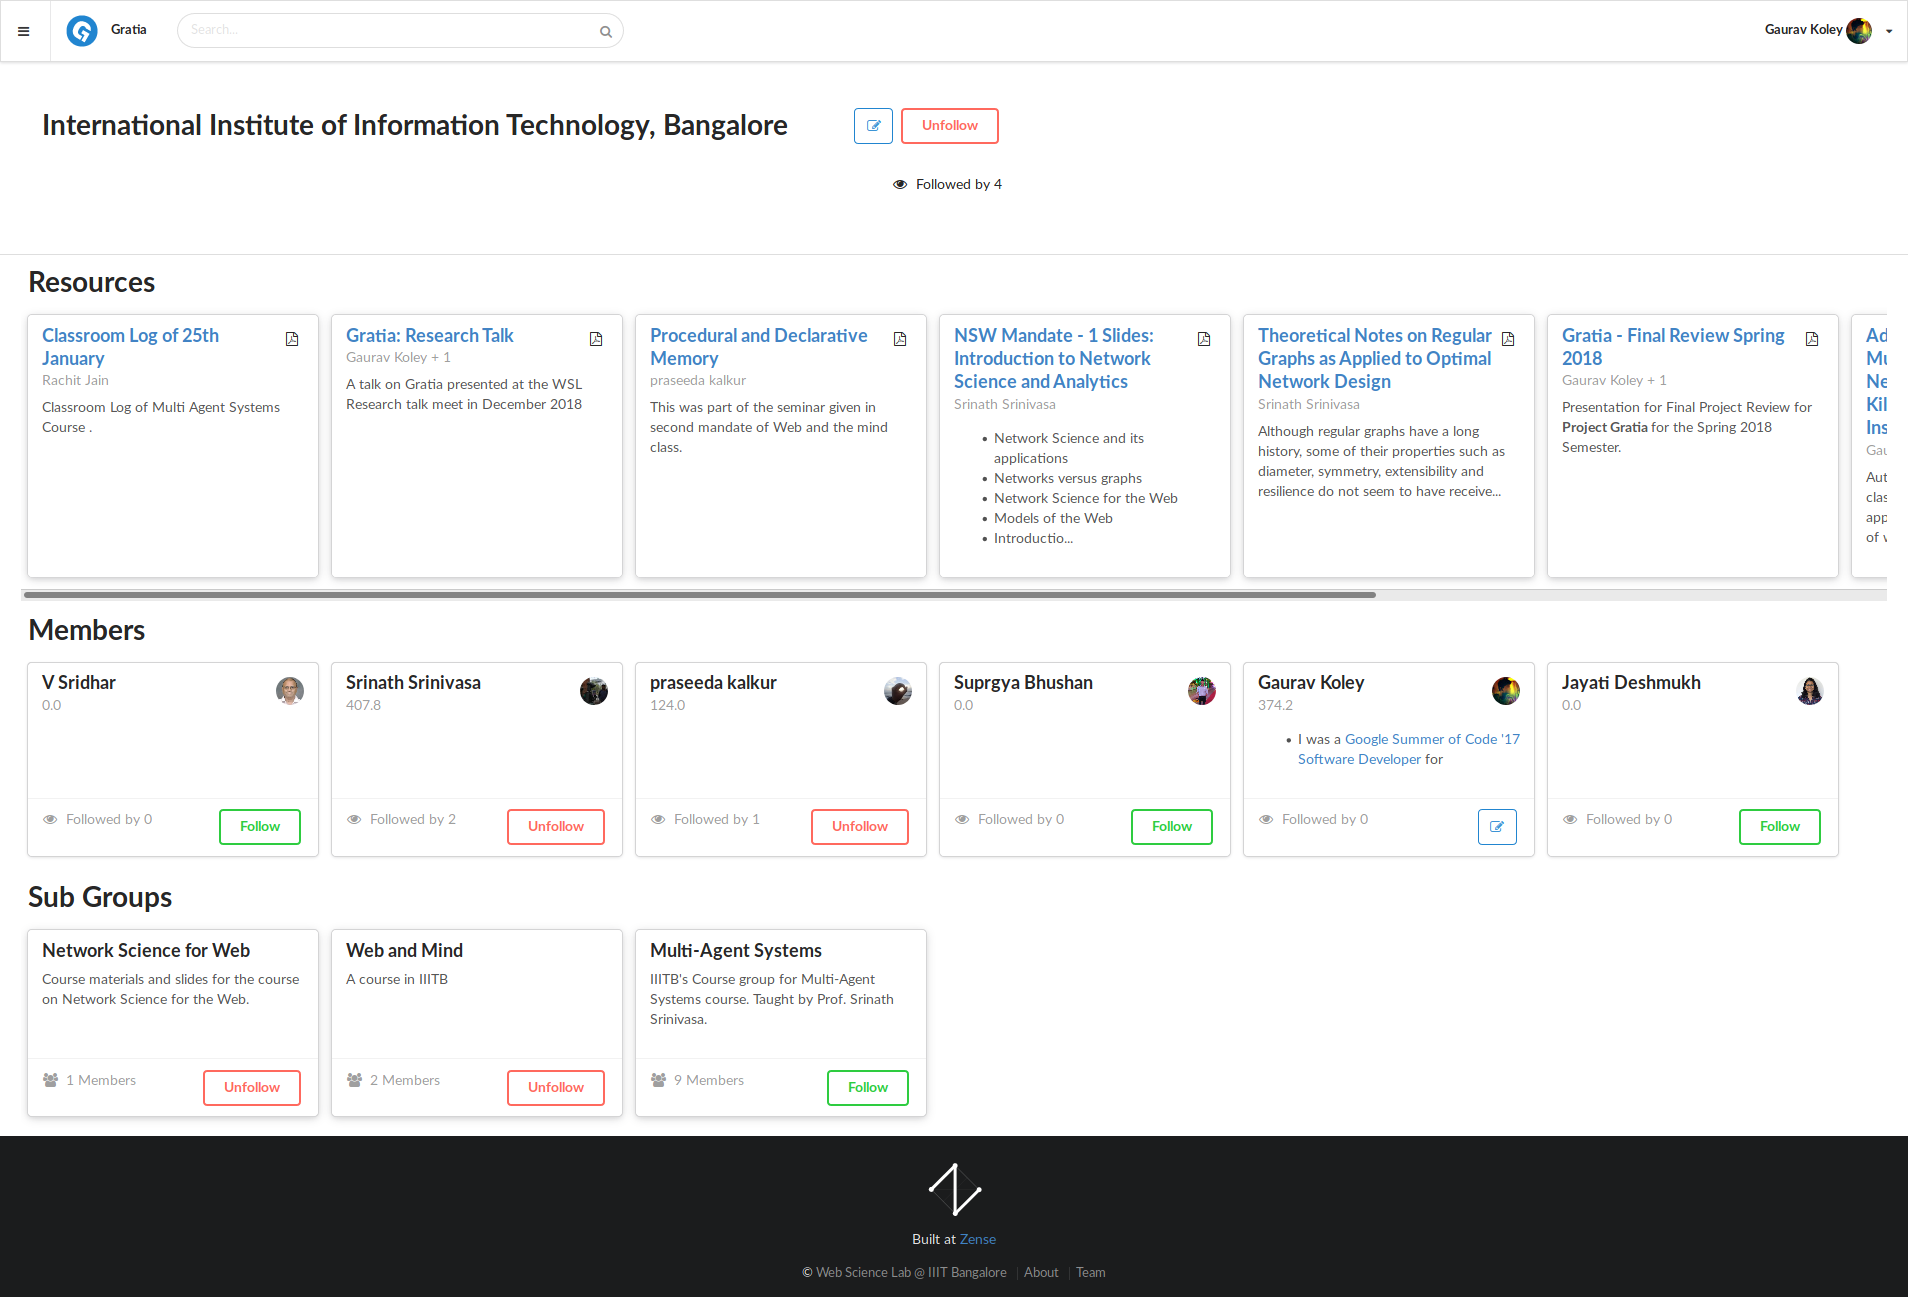Screen dimensions: 1908x1297
Task: Click the PDF icon on Procedural and Declarative Memory
Action: tap(900, 339)
